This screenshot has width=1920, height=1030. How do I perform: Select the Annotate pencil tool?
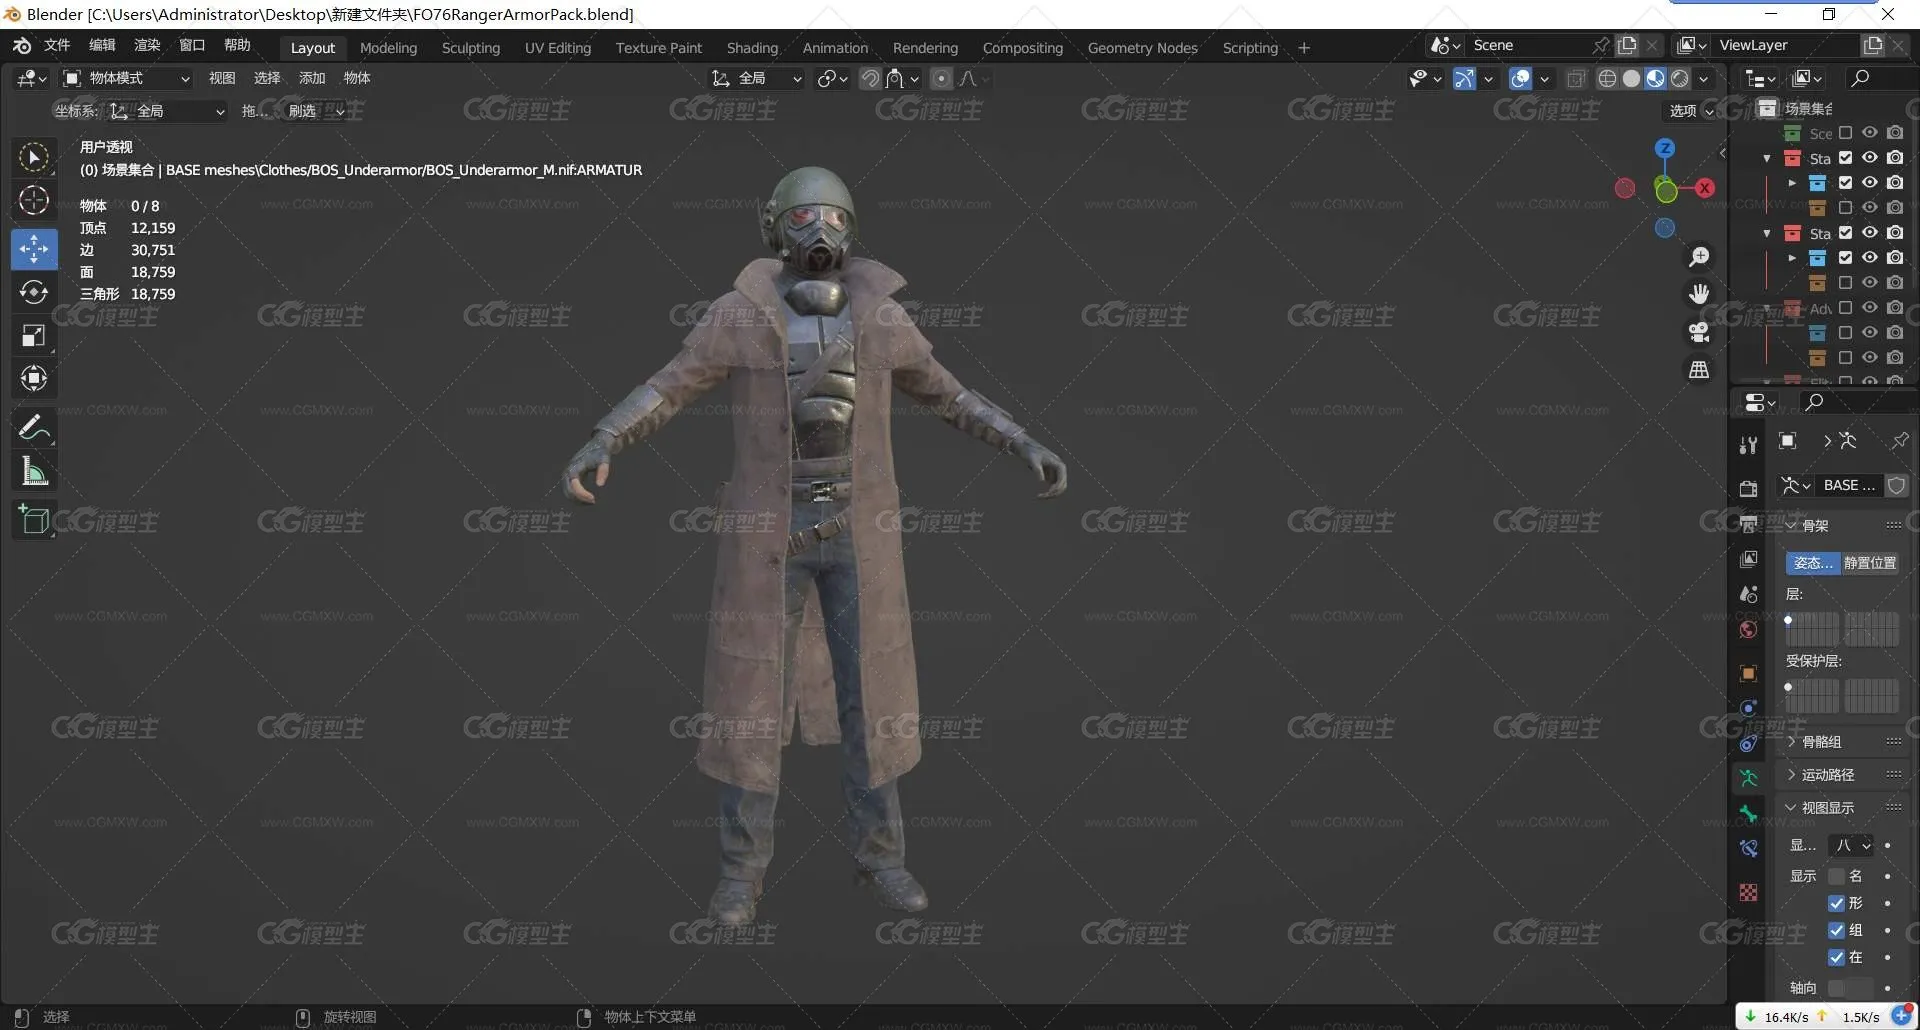point(34,428)
